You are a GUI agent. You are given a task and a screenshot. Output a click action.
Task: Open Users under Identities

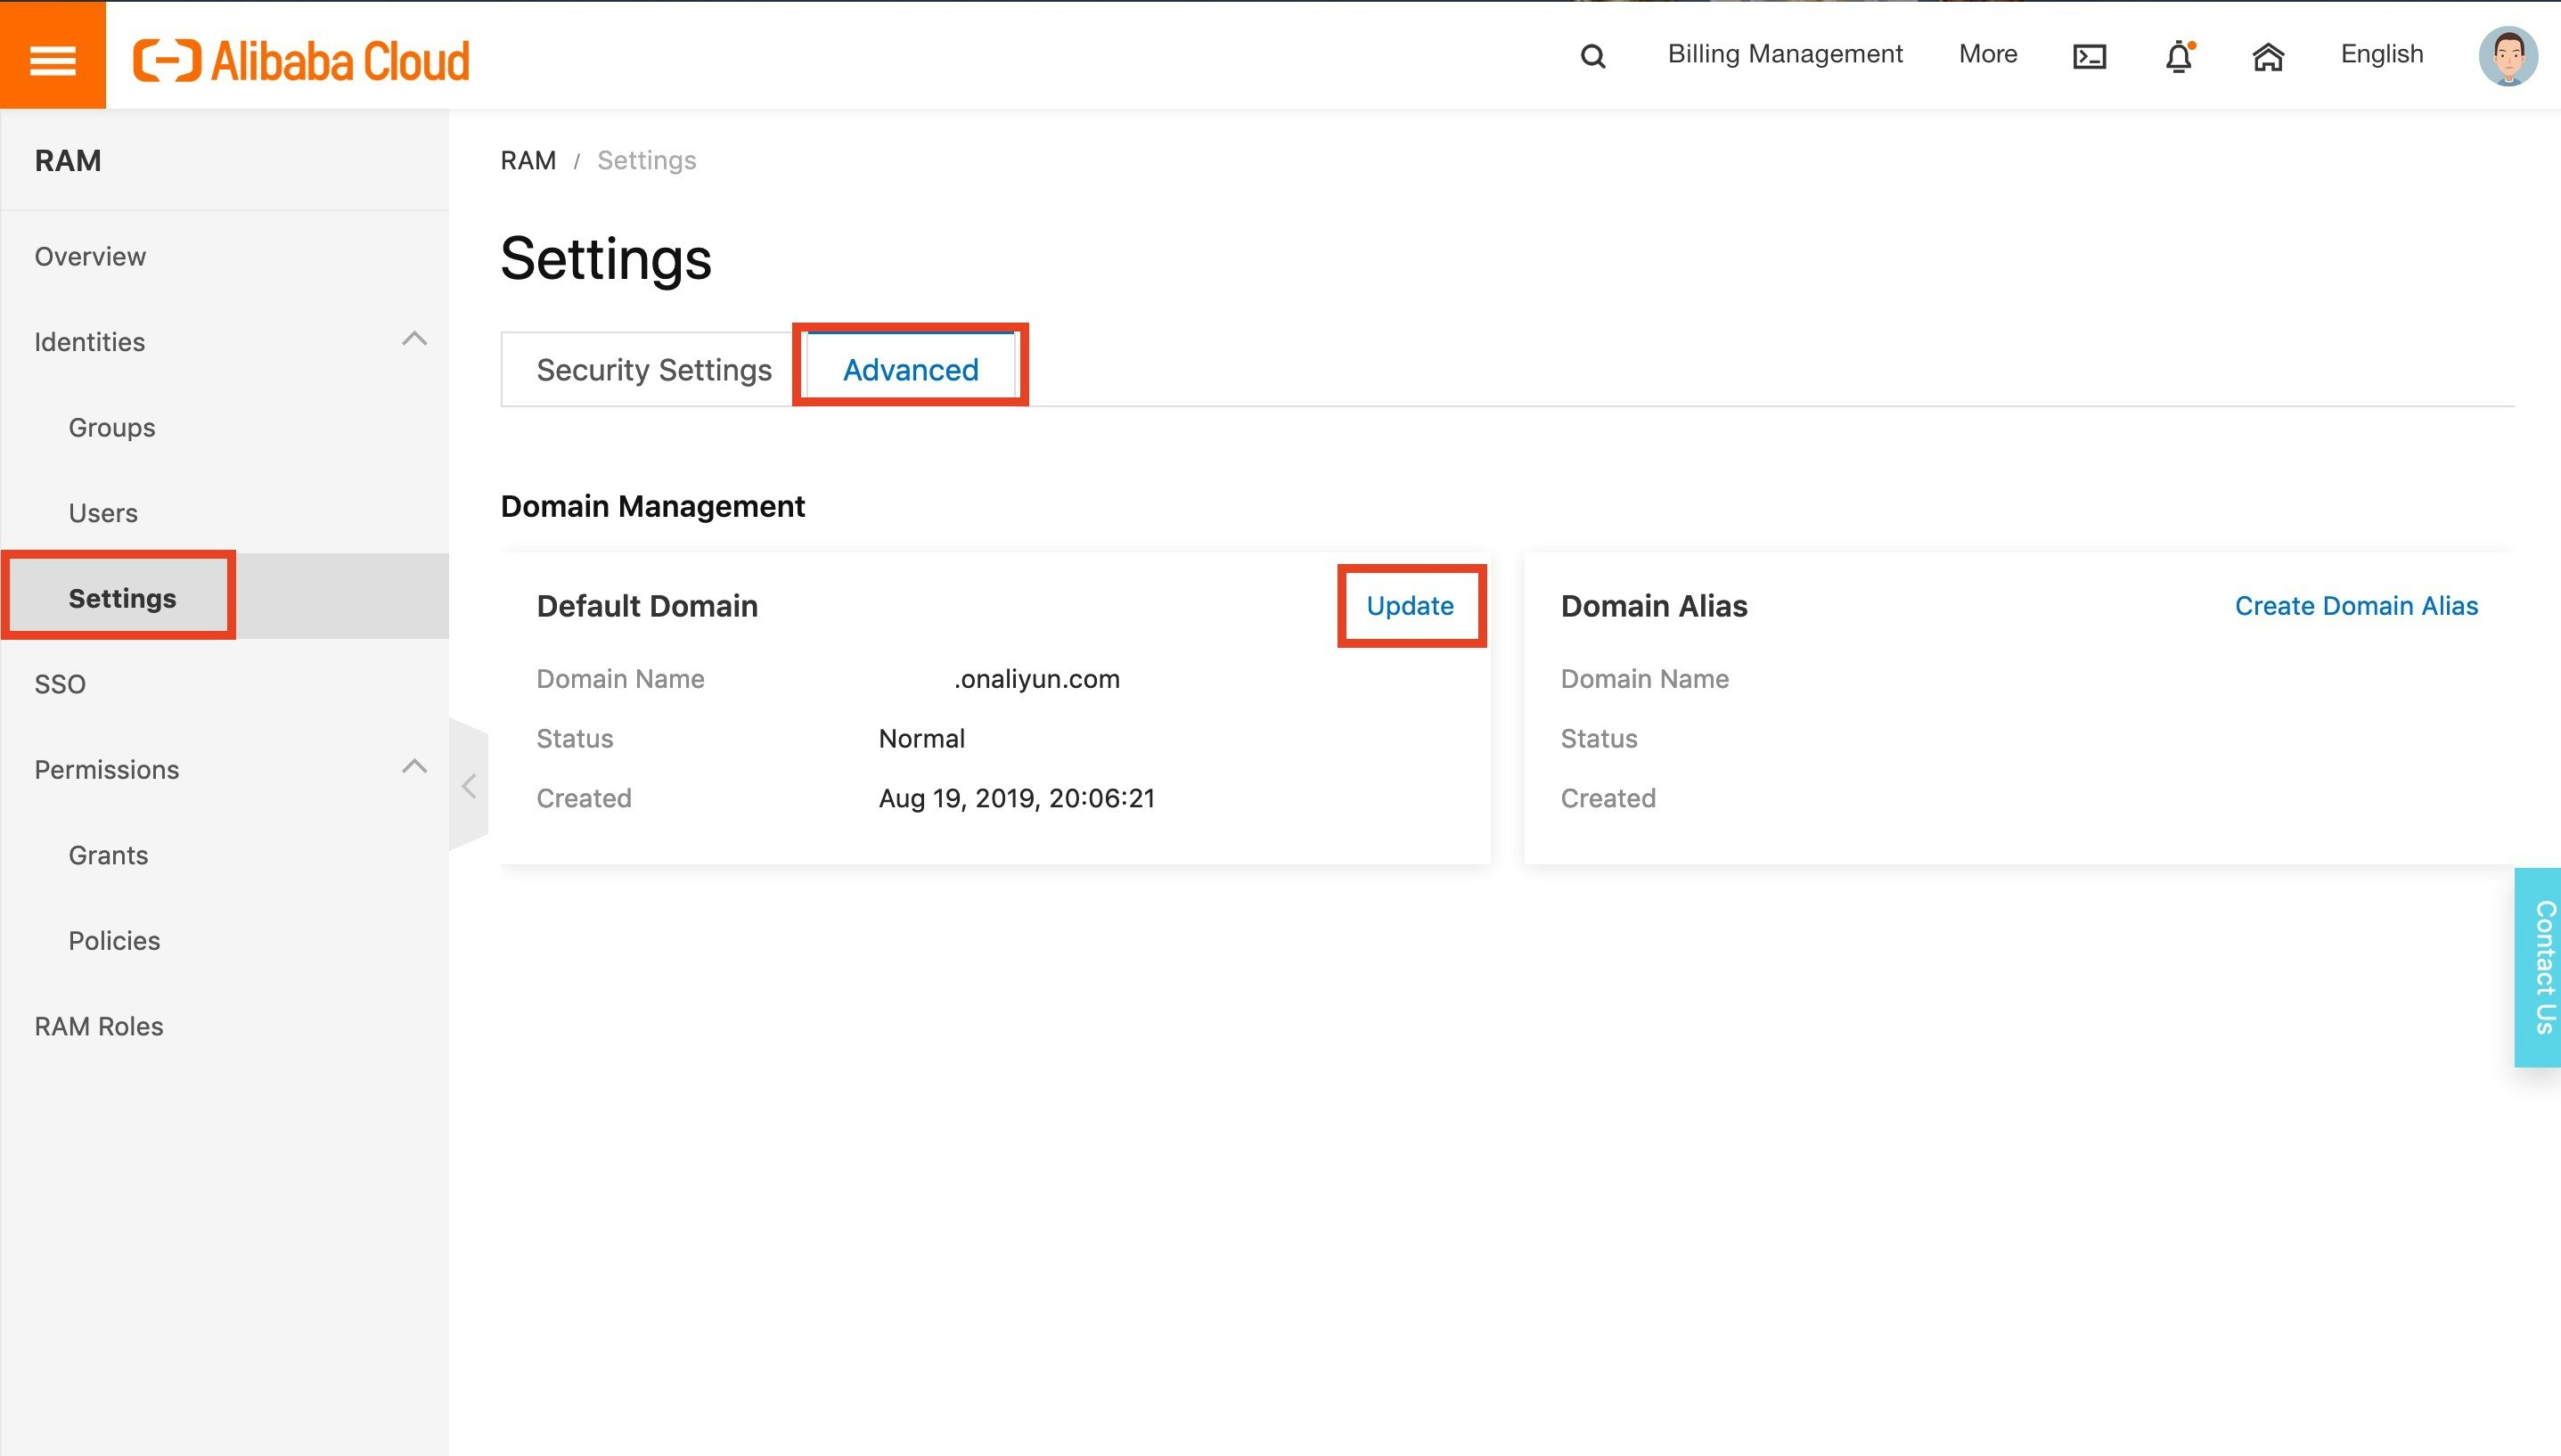pyautogui.click(x=103, y=513)
